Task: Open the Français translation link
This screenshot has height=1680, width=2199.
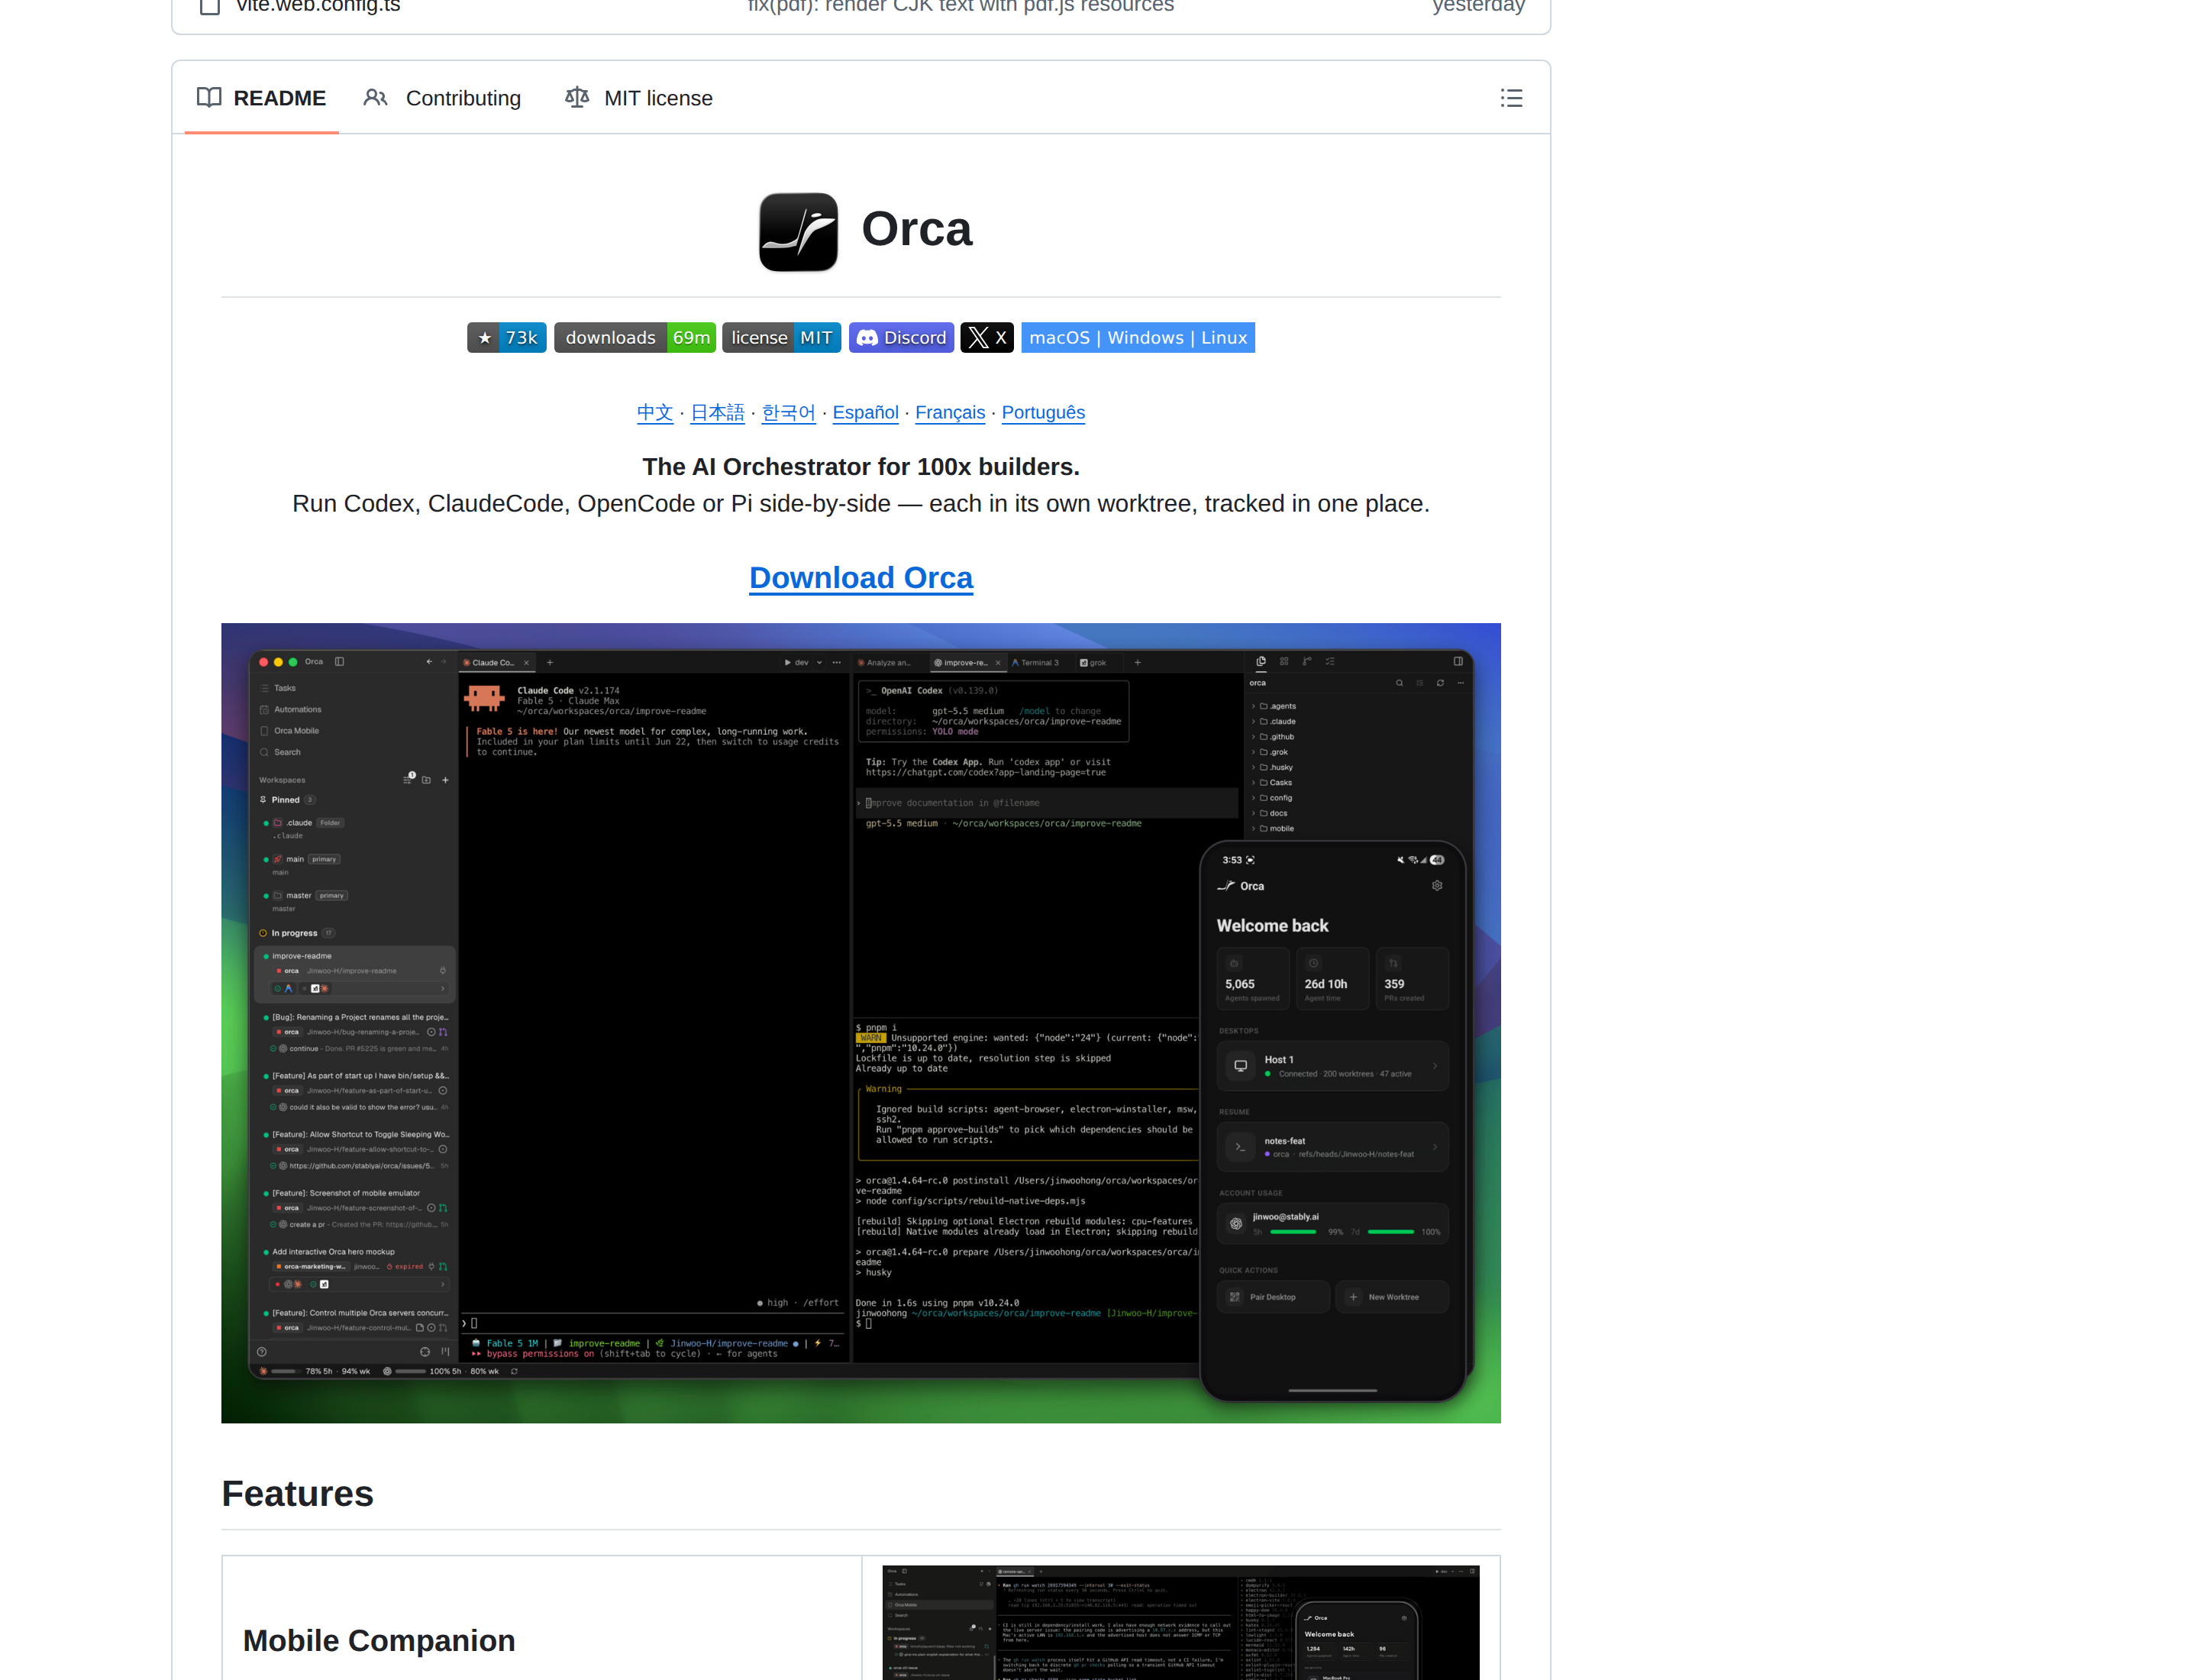Action: point(949,412)
